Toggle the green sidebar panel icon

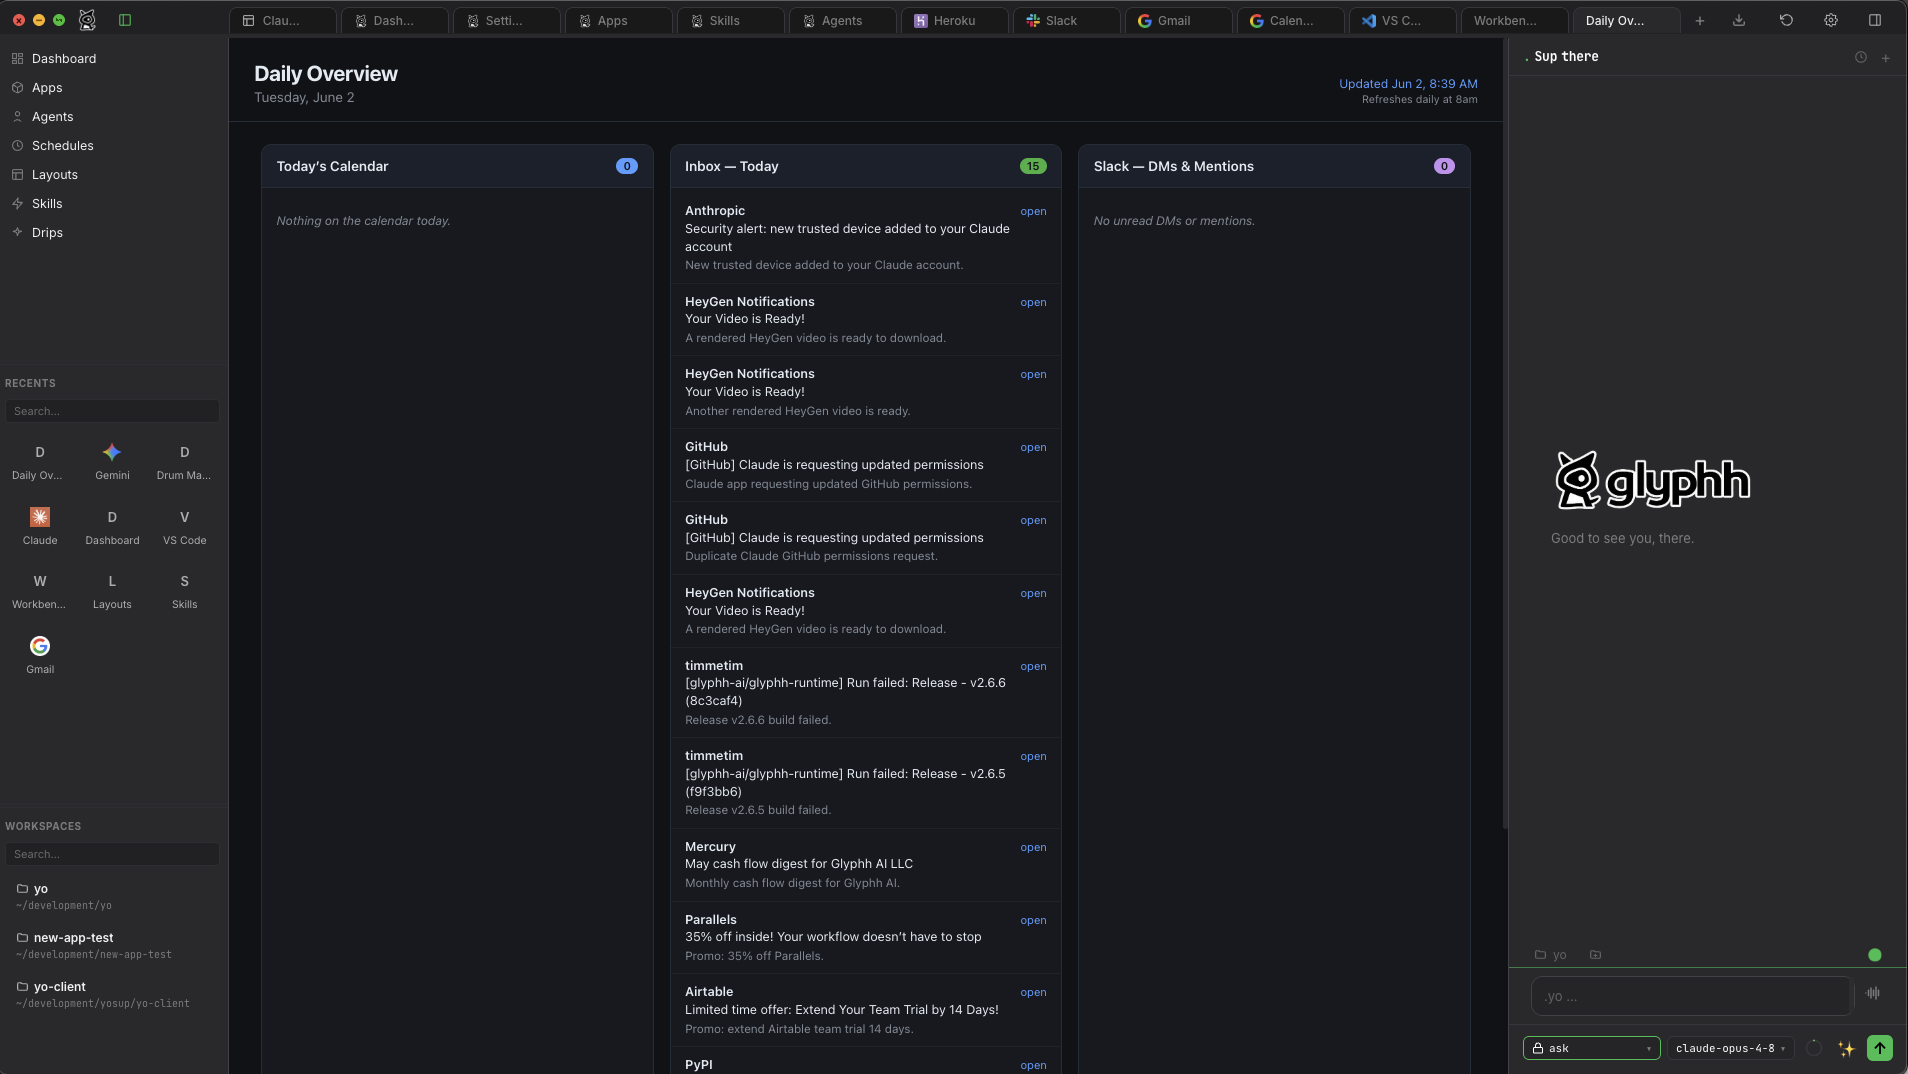coord(125,20)
